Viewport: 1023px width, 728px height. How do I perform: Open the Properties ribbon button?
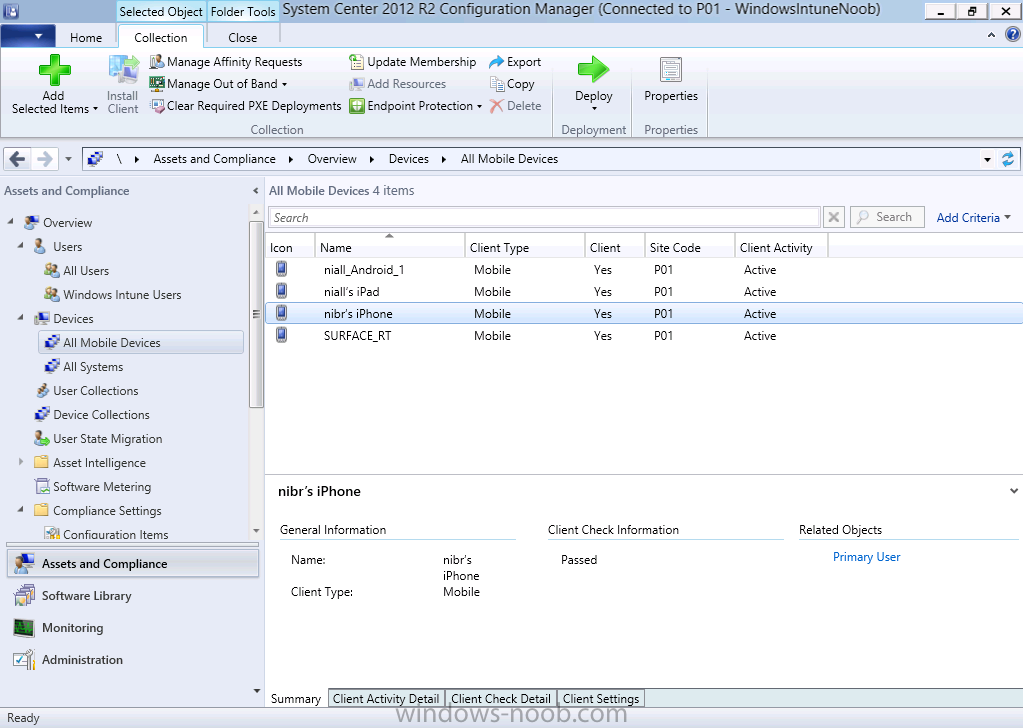671,80
